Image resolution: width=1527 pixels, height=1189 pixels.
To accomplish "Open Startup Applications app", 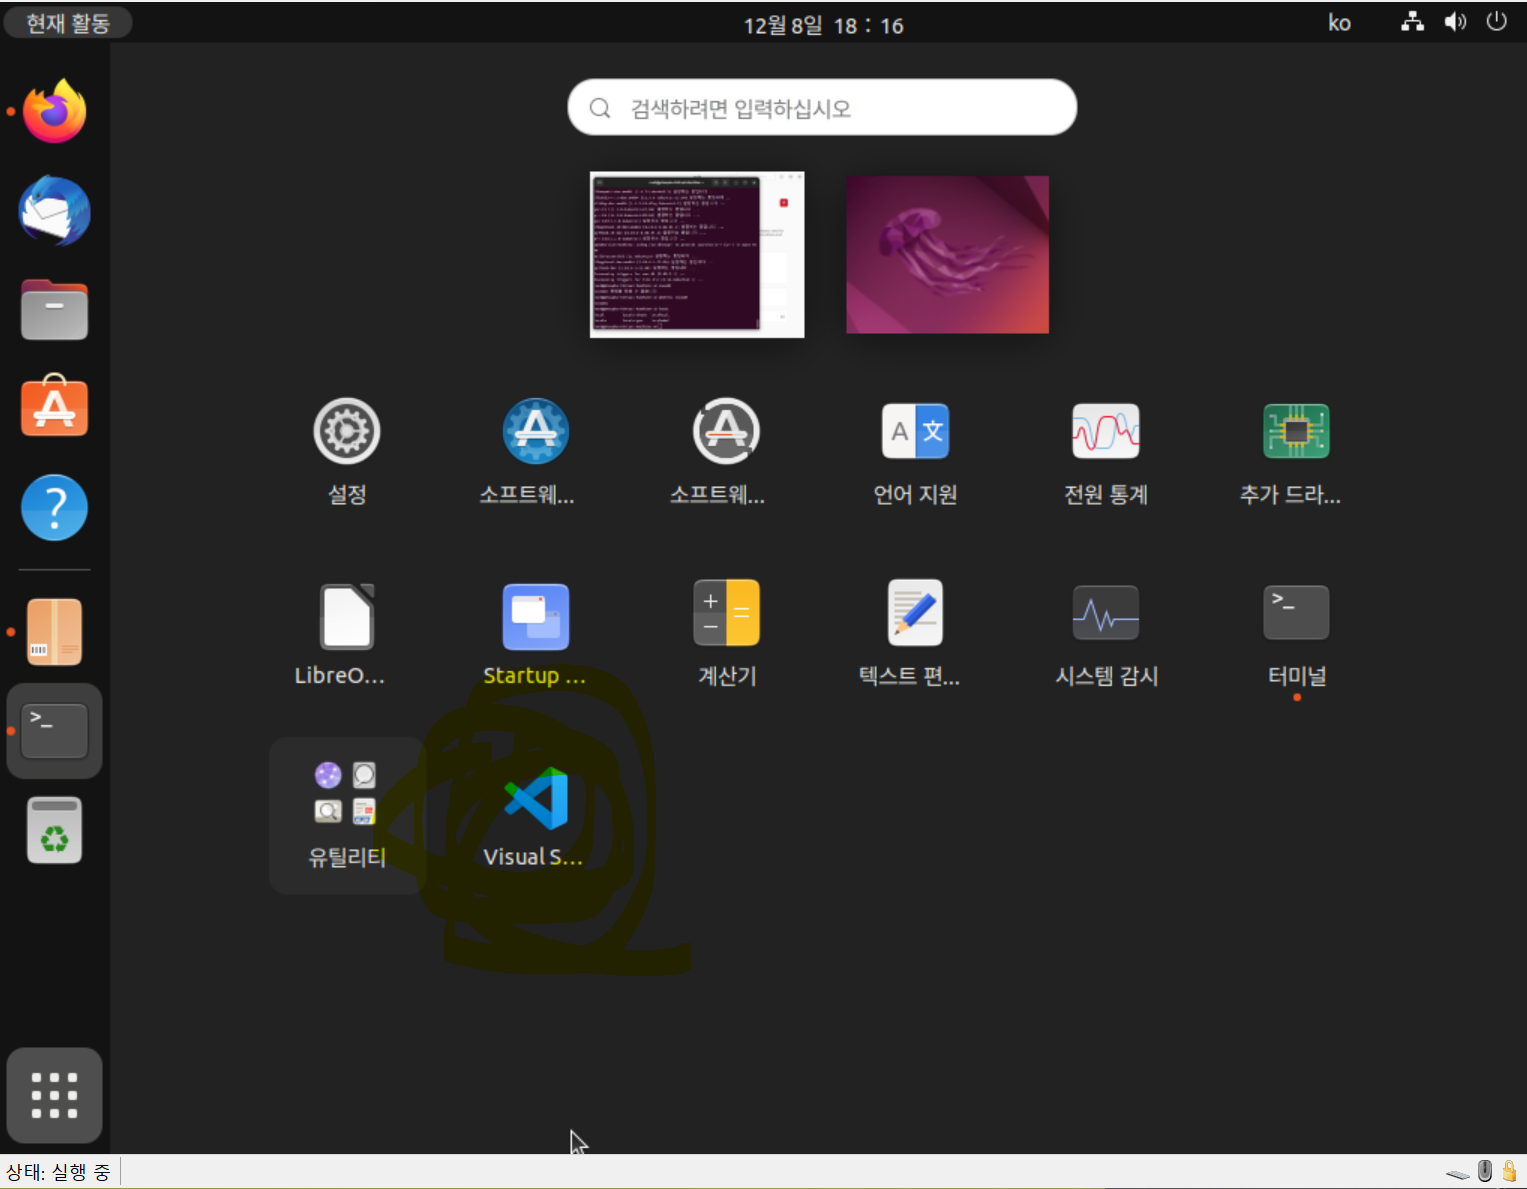I will (x=536, y=633).
